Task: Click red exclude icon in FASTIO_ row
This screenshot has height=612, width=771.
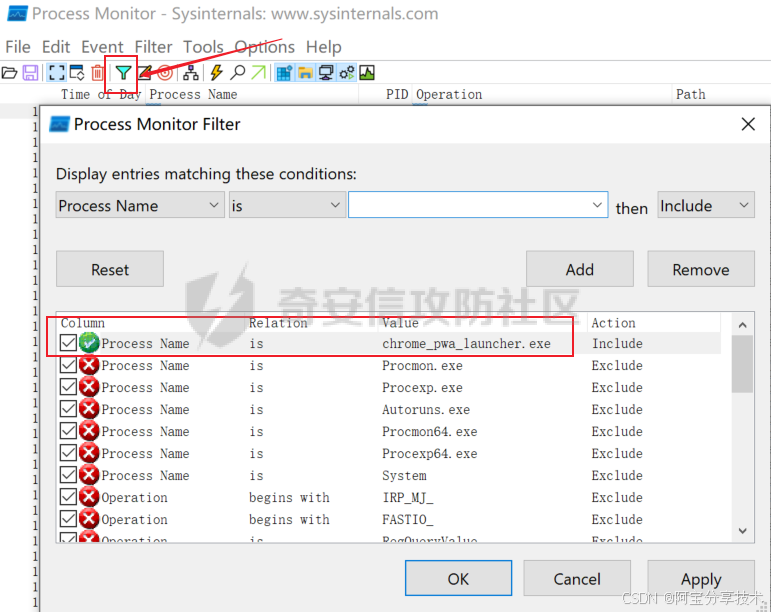Action: coord(89,519)
